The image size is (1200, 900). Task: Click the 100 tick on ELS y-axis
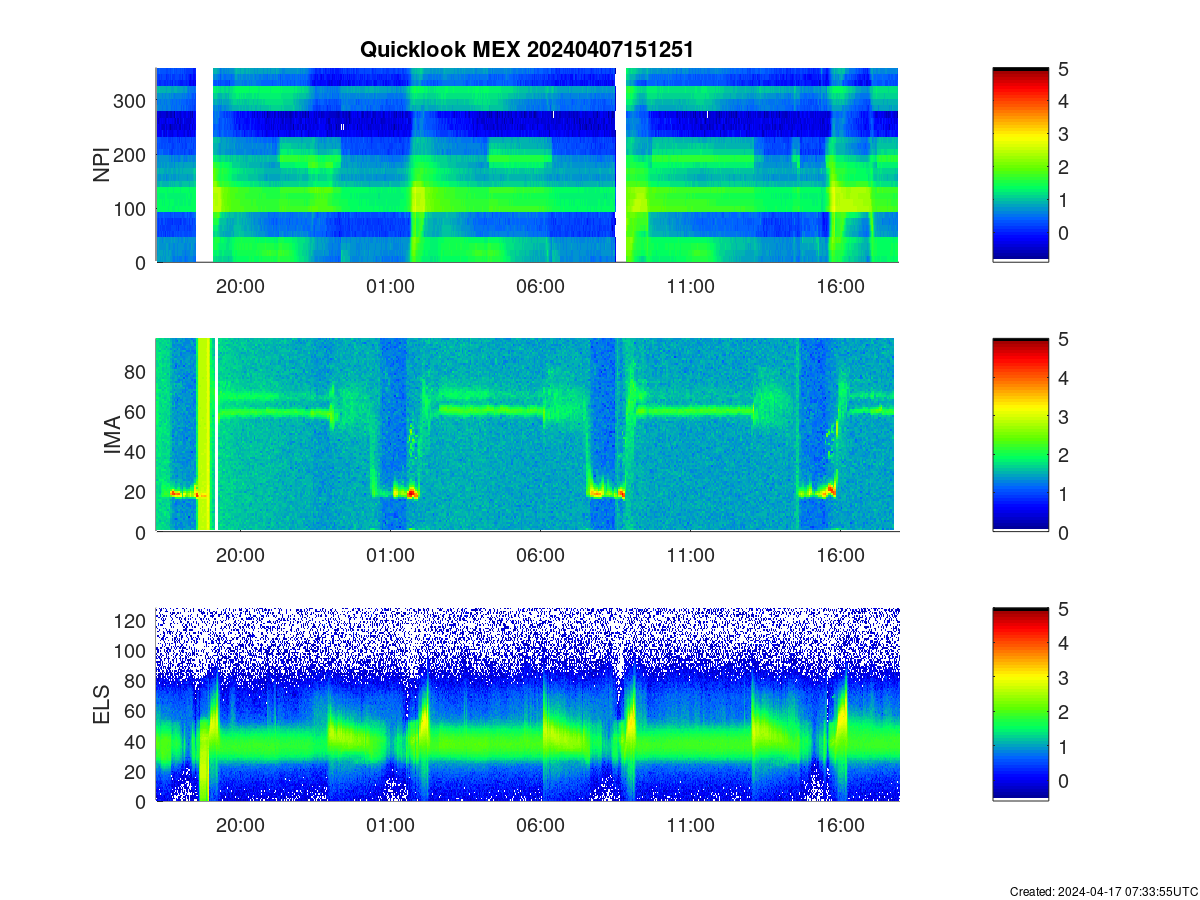pyautogui.click(x=131, y=651)
